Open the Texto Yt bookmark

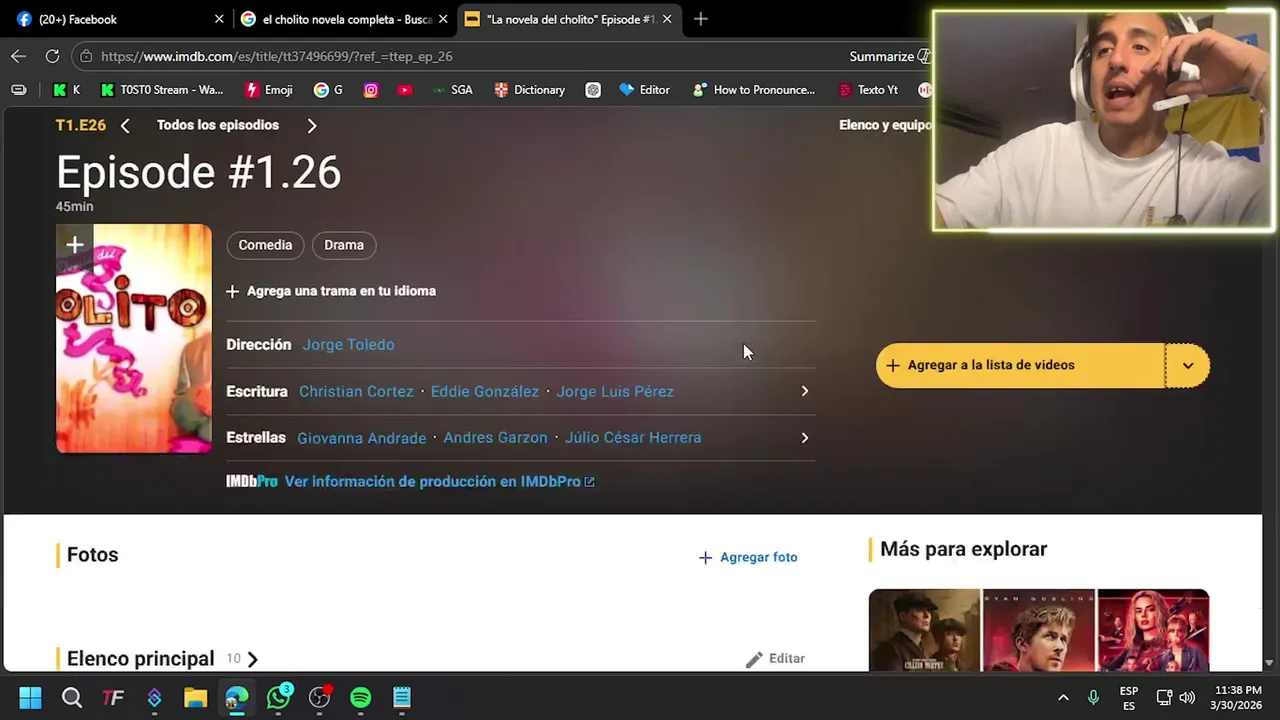(868, 90)
